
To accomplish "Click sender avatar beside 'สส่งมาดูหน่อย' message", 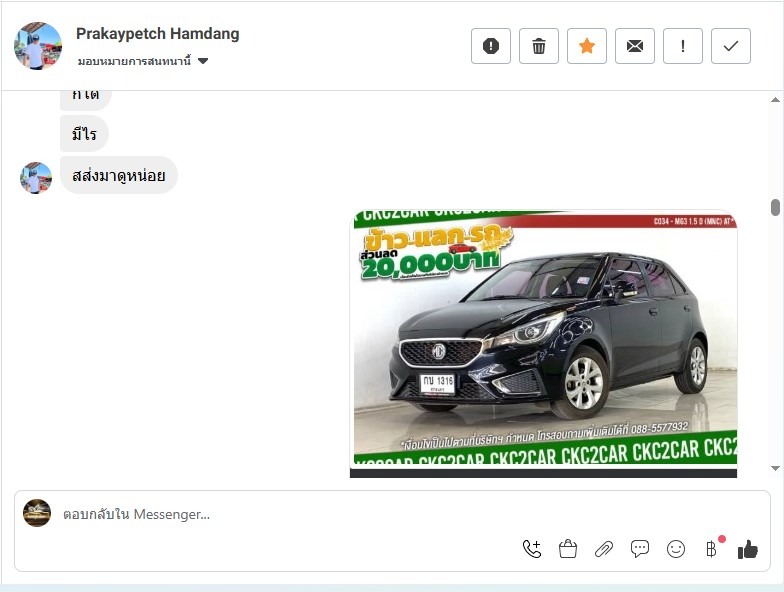I will [x=36, y=178].
